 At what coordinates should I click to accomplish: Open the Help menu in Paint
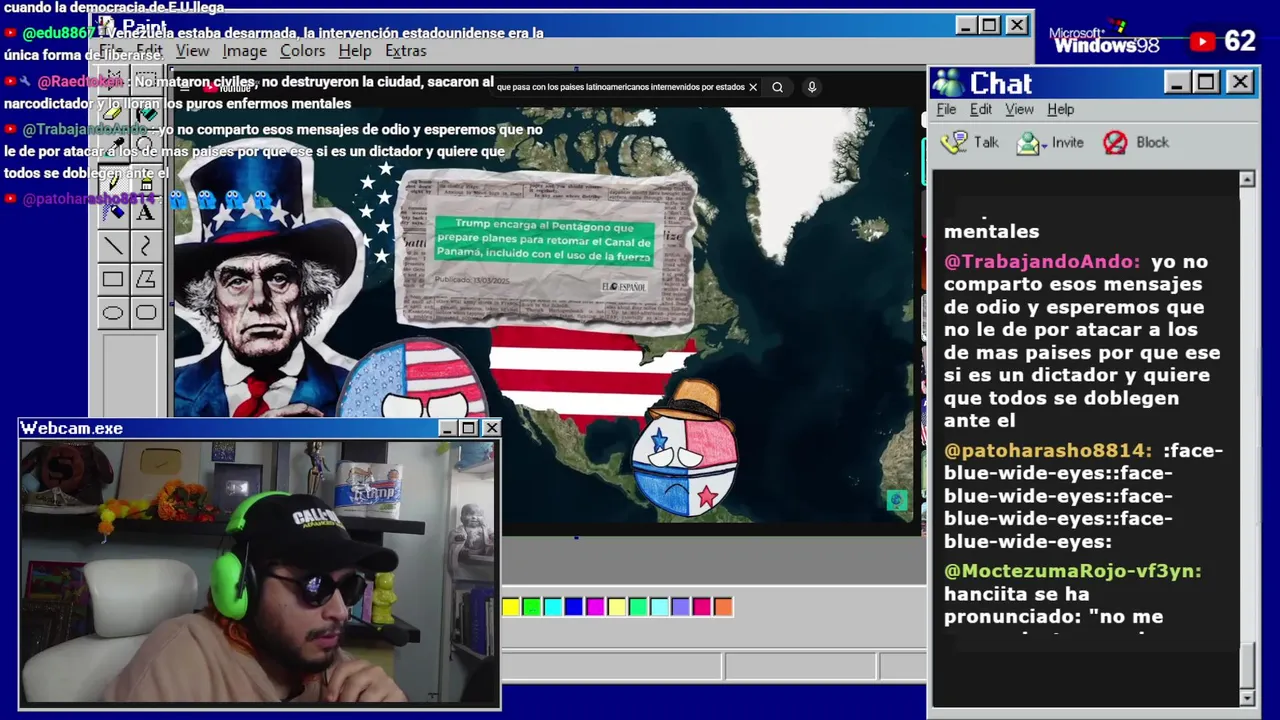354,51
